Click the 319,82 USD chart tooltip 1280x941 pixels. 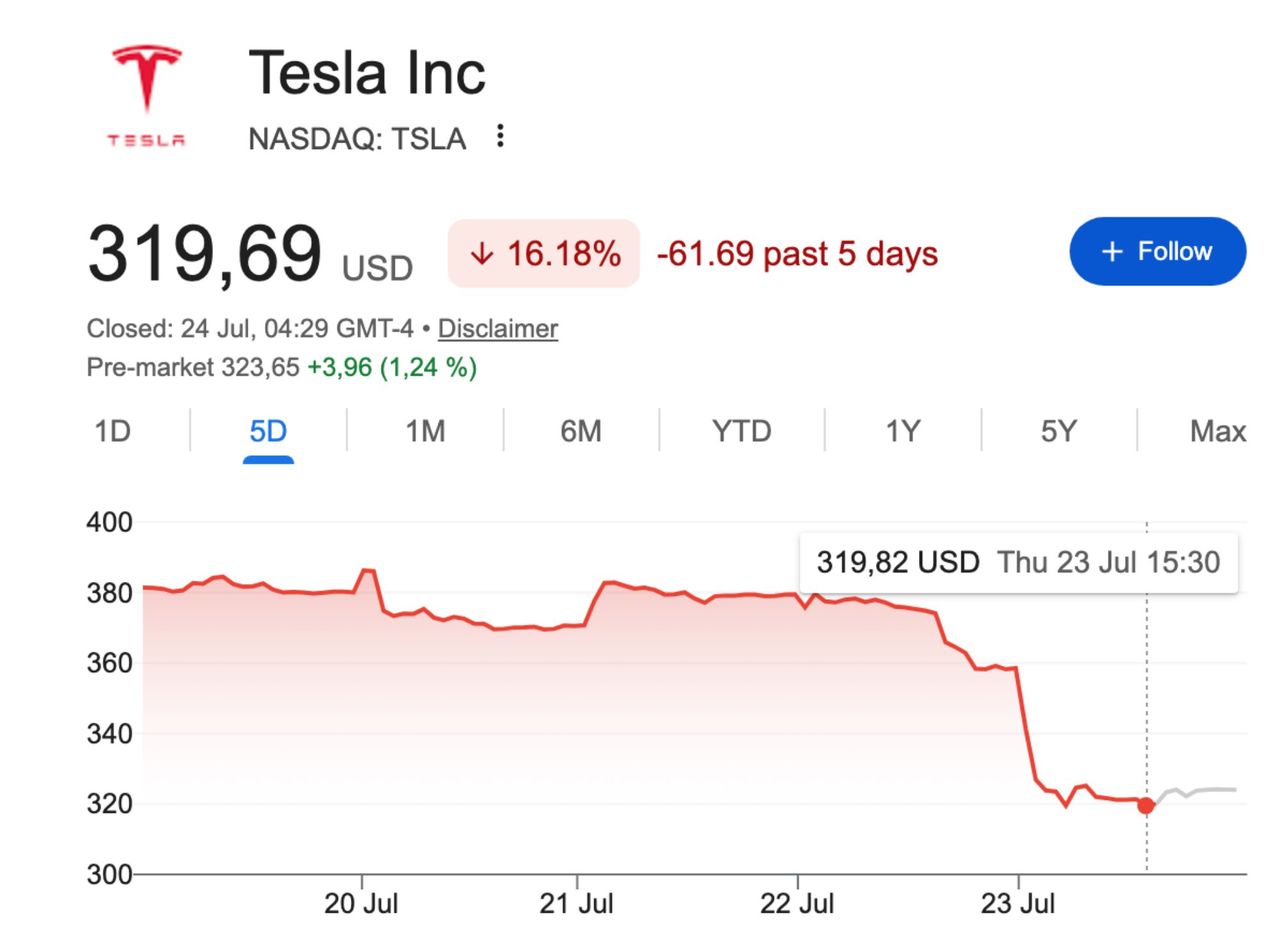(x=1019, y=562)
